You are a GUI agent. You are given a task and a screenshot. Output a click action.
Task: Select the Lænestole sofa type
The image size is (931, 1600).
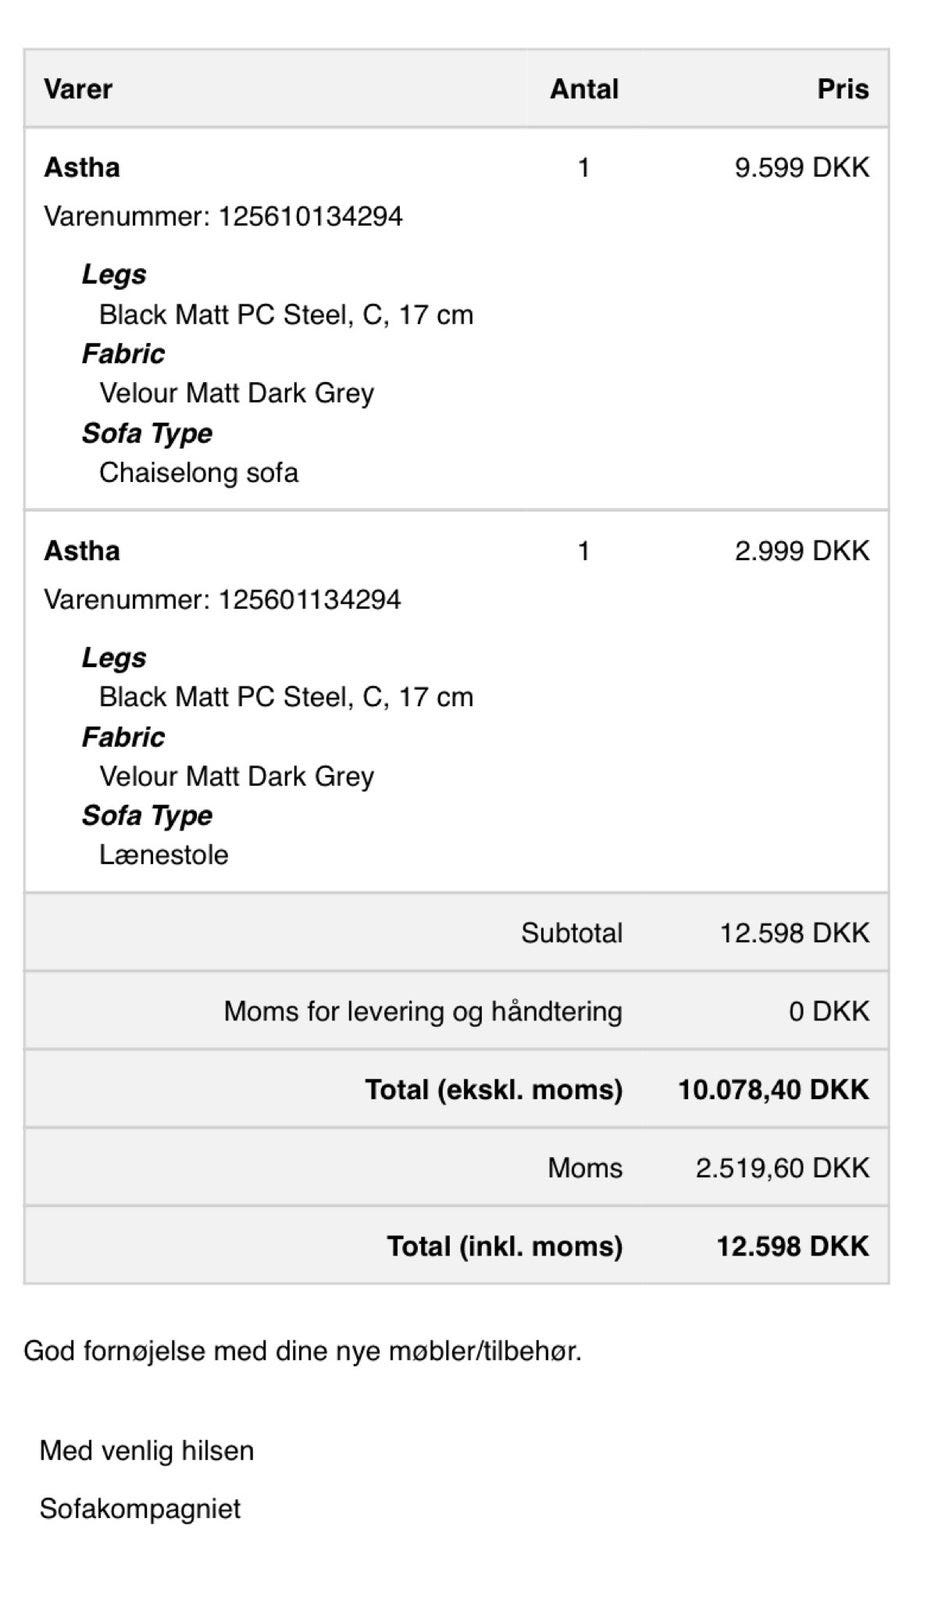(x=163, y=855)
